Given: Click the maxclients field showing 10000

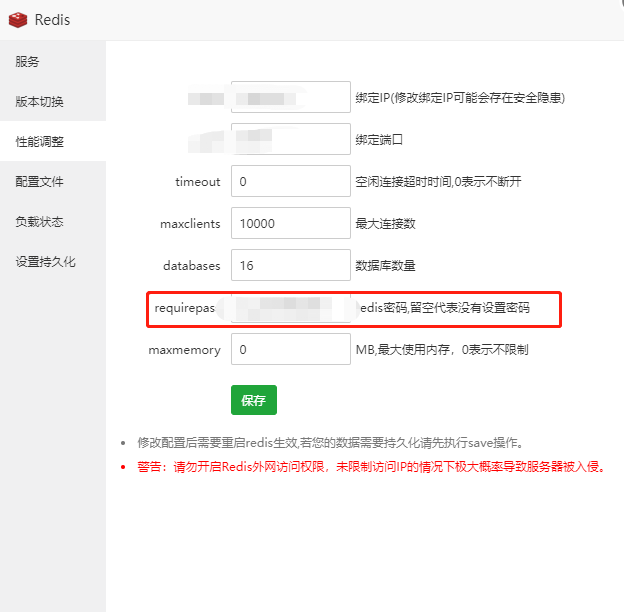Looking at the screenshot, I should 291,223.
